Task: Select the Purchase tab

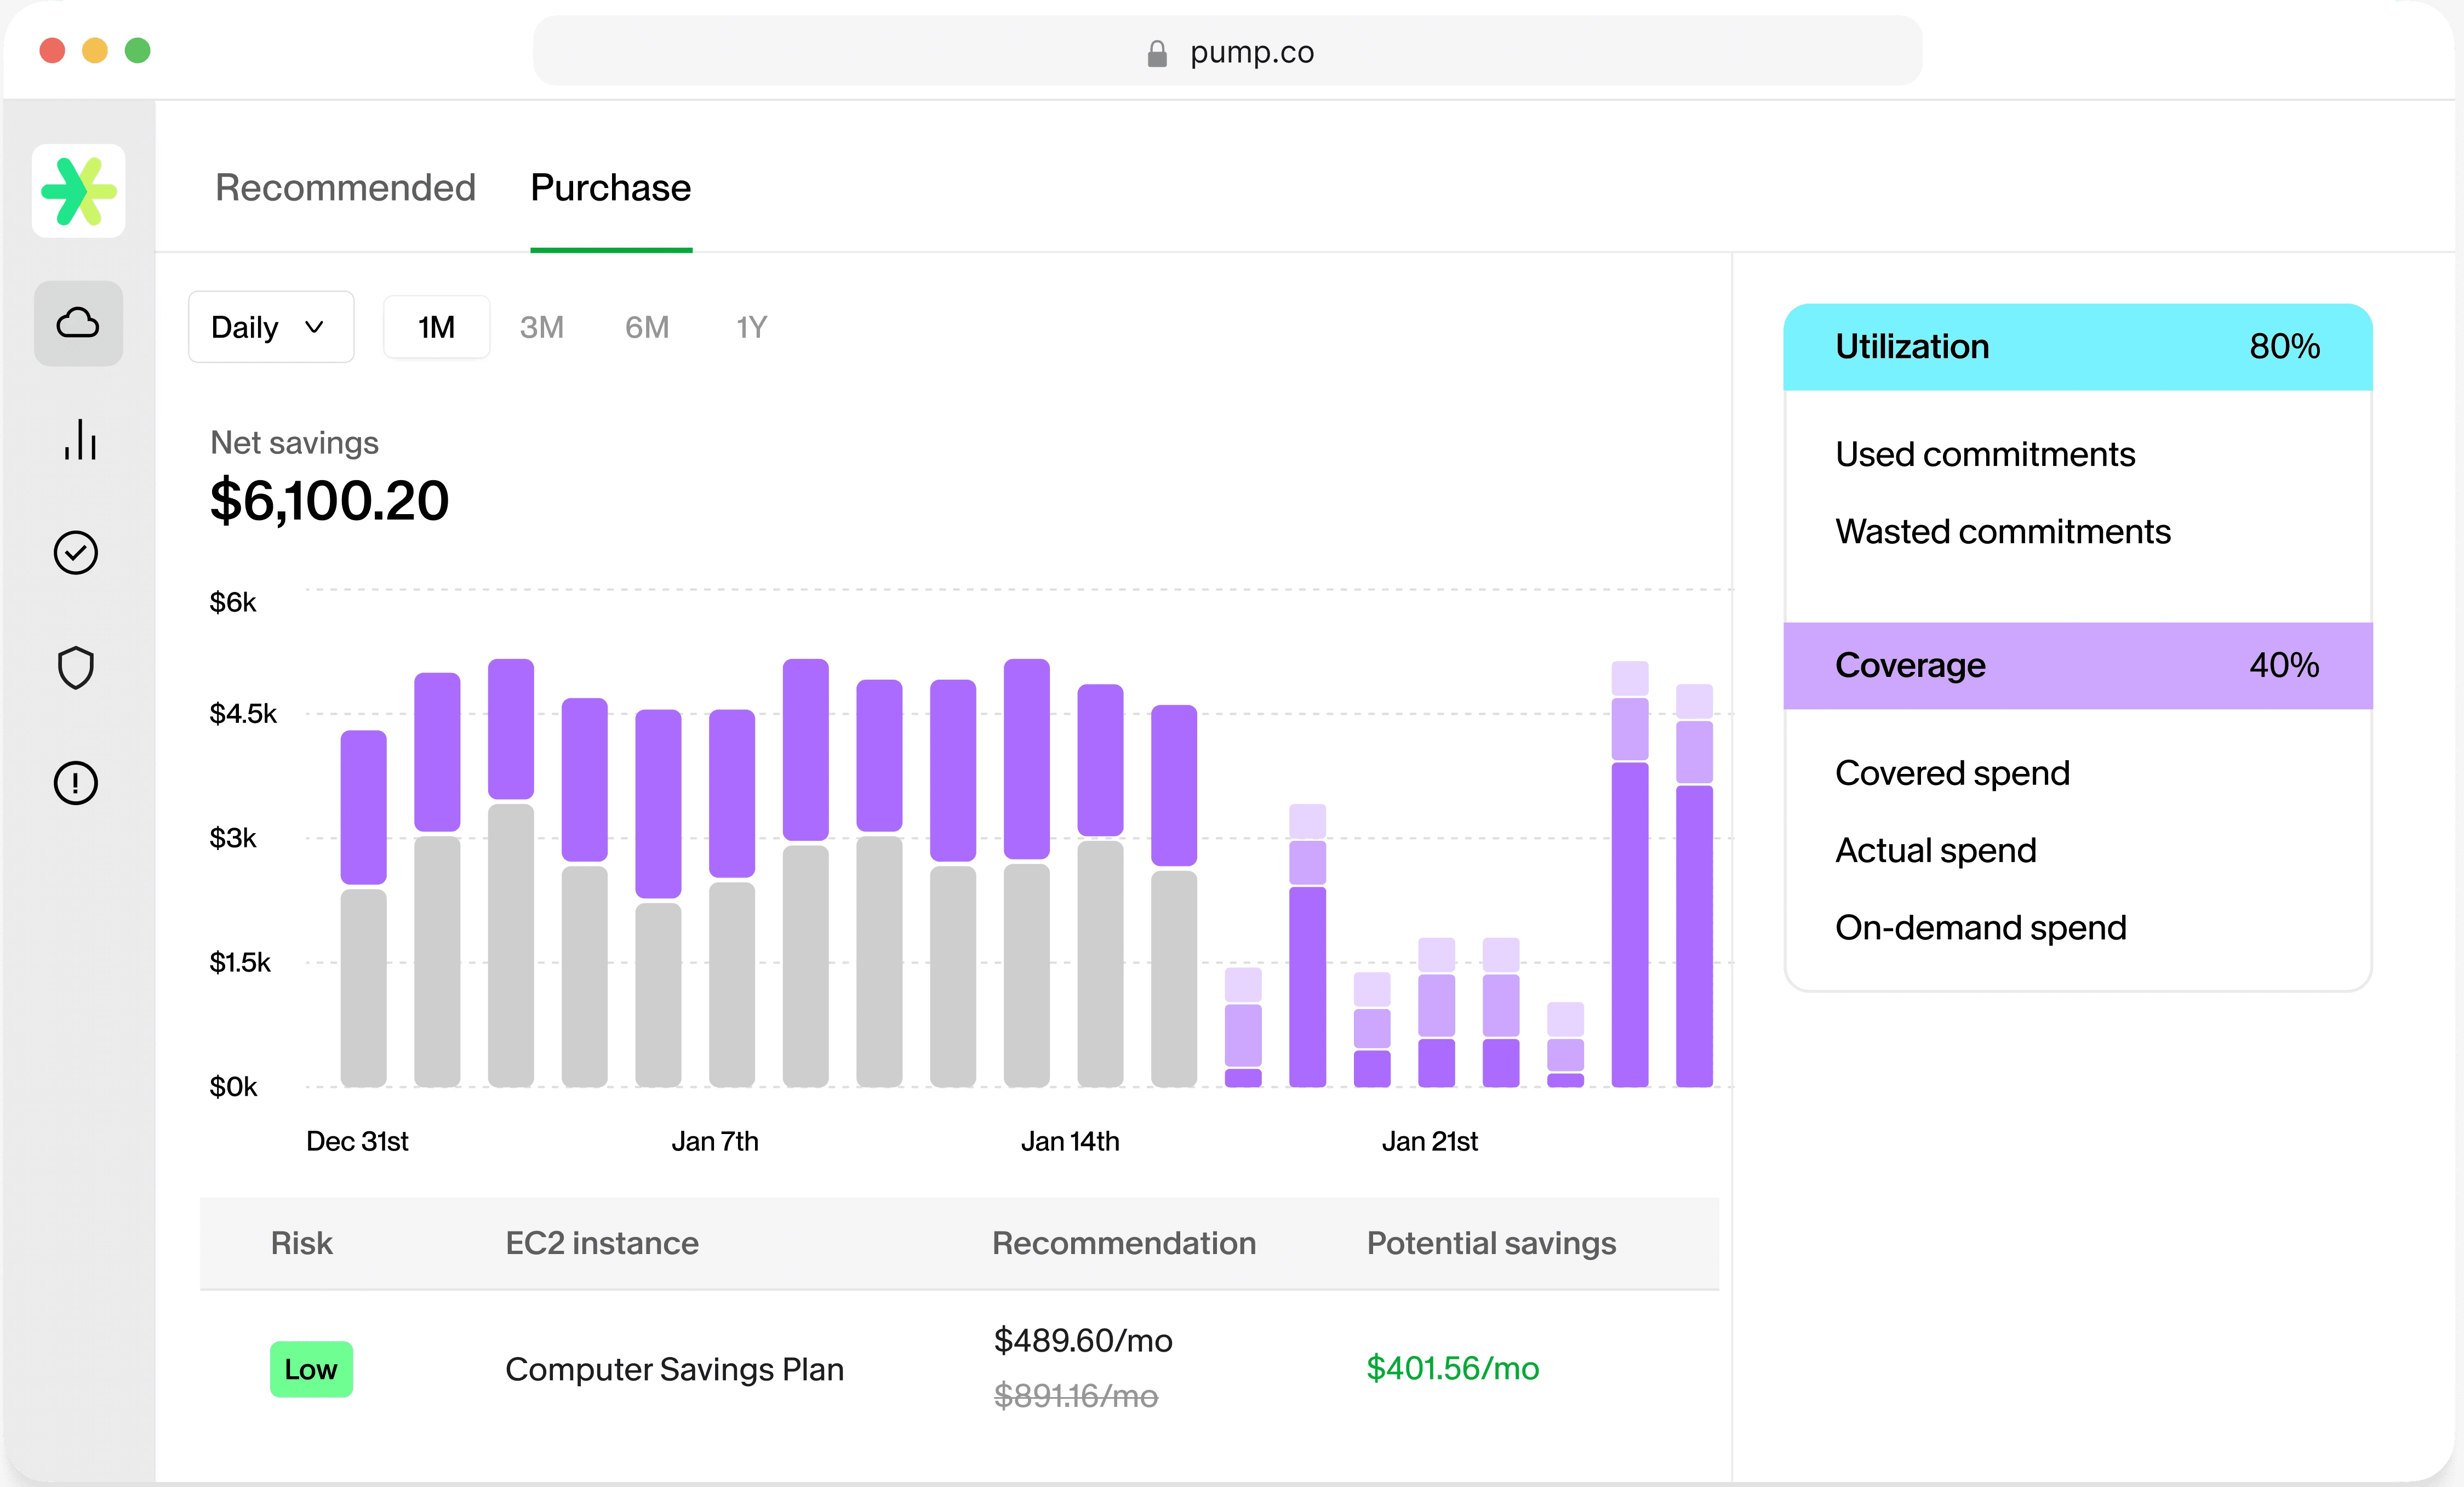Action: point(610,188)
